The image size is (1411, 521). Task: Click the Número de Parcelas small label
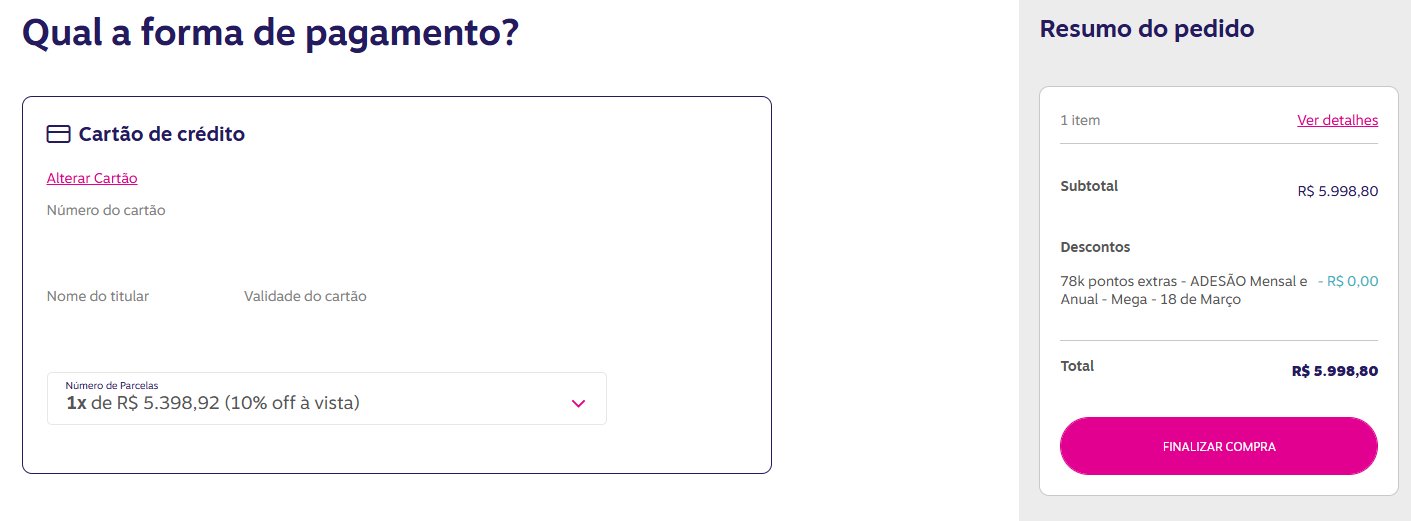tap(112, 385)
